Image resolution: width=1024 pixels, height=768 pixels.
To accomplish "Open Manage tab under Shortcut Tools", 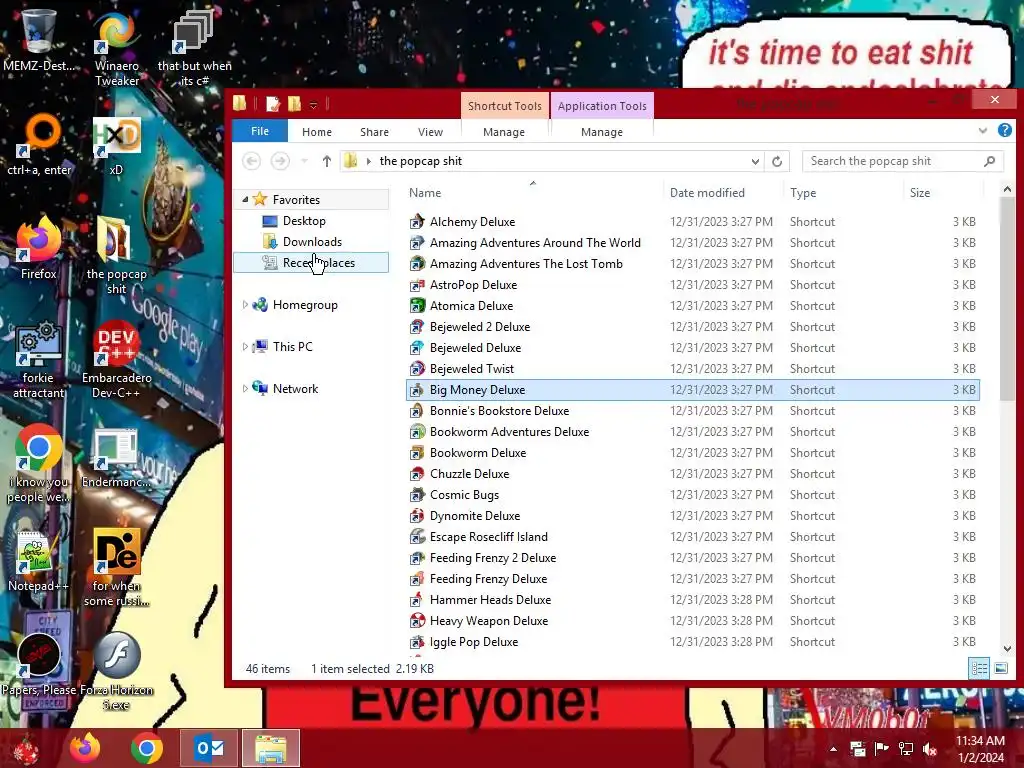I will tap(504, 132).
